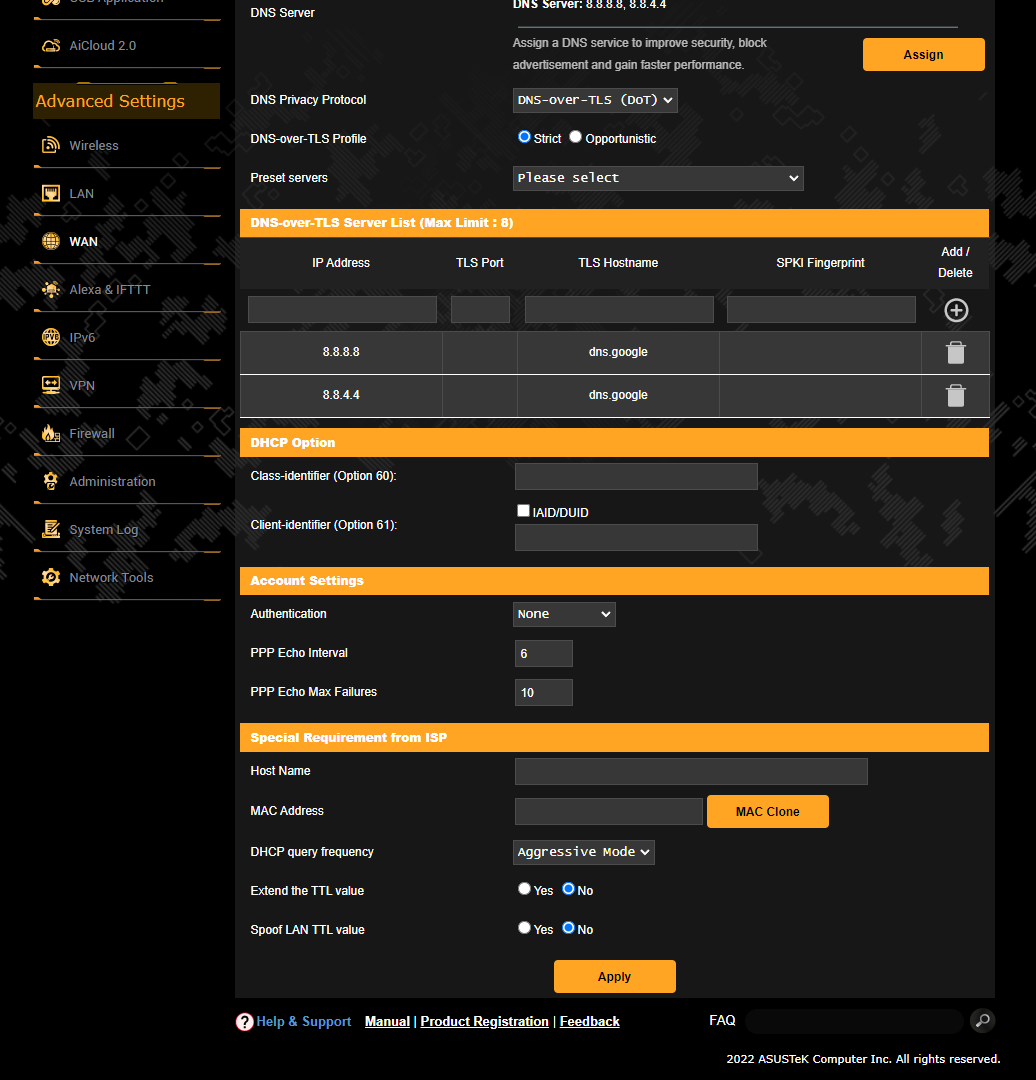The width and height of the screenshot is (1036, 1080).
Task: Add a DNS-over-TLS server with plus icon
Action: [956, 310]
